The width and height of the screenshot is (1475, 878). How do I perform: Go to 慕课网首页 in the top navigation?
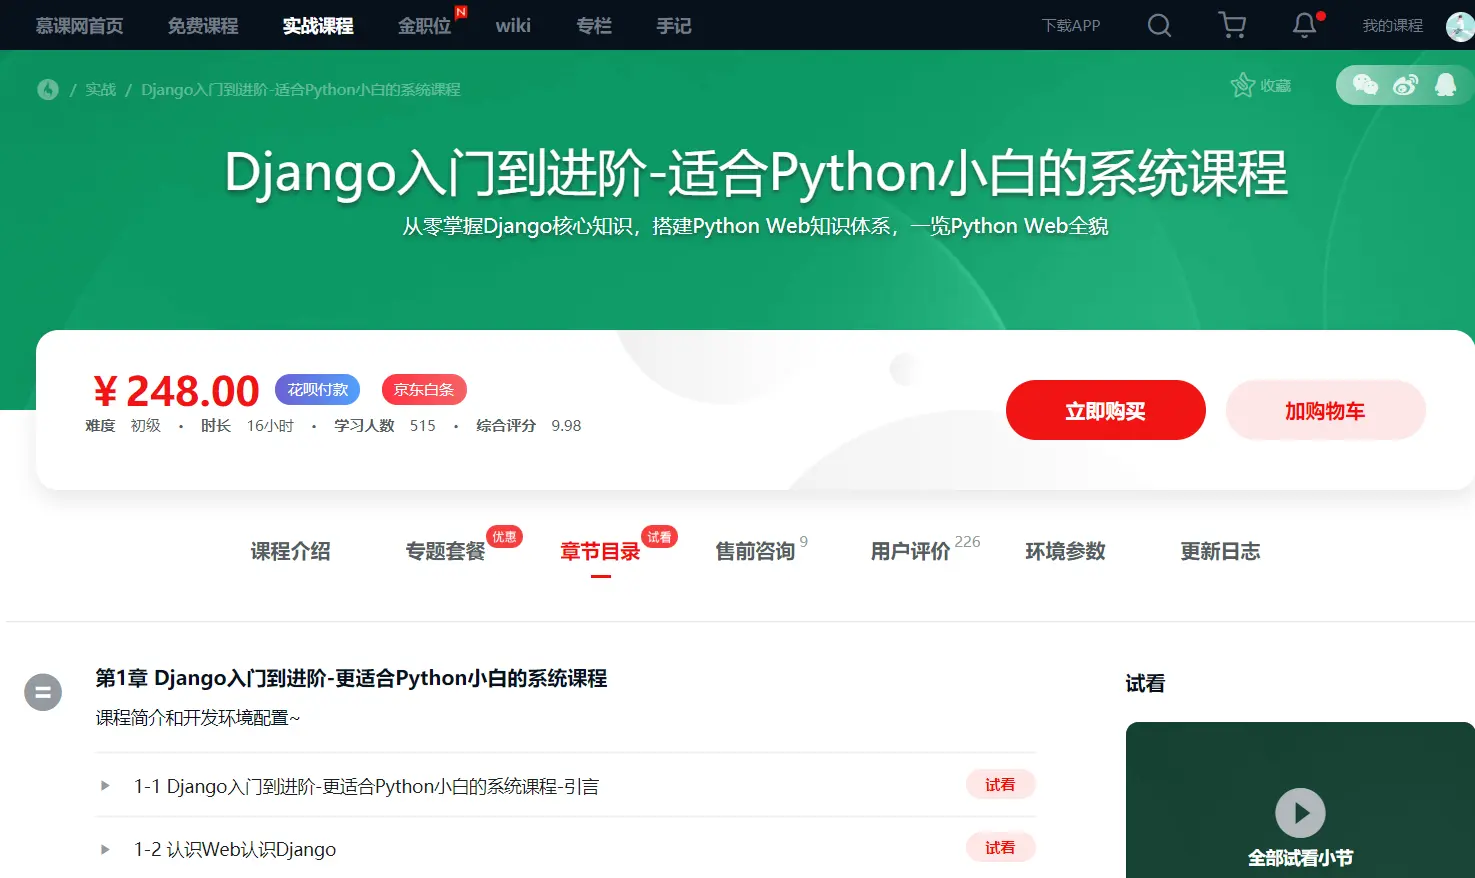pos(80,26)
